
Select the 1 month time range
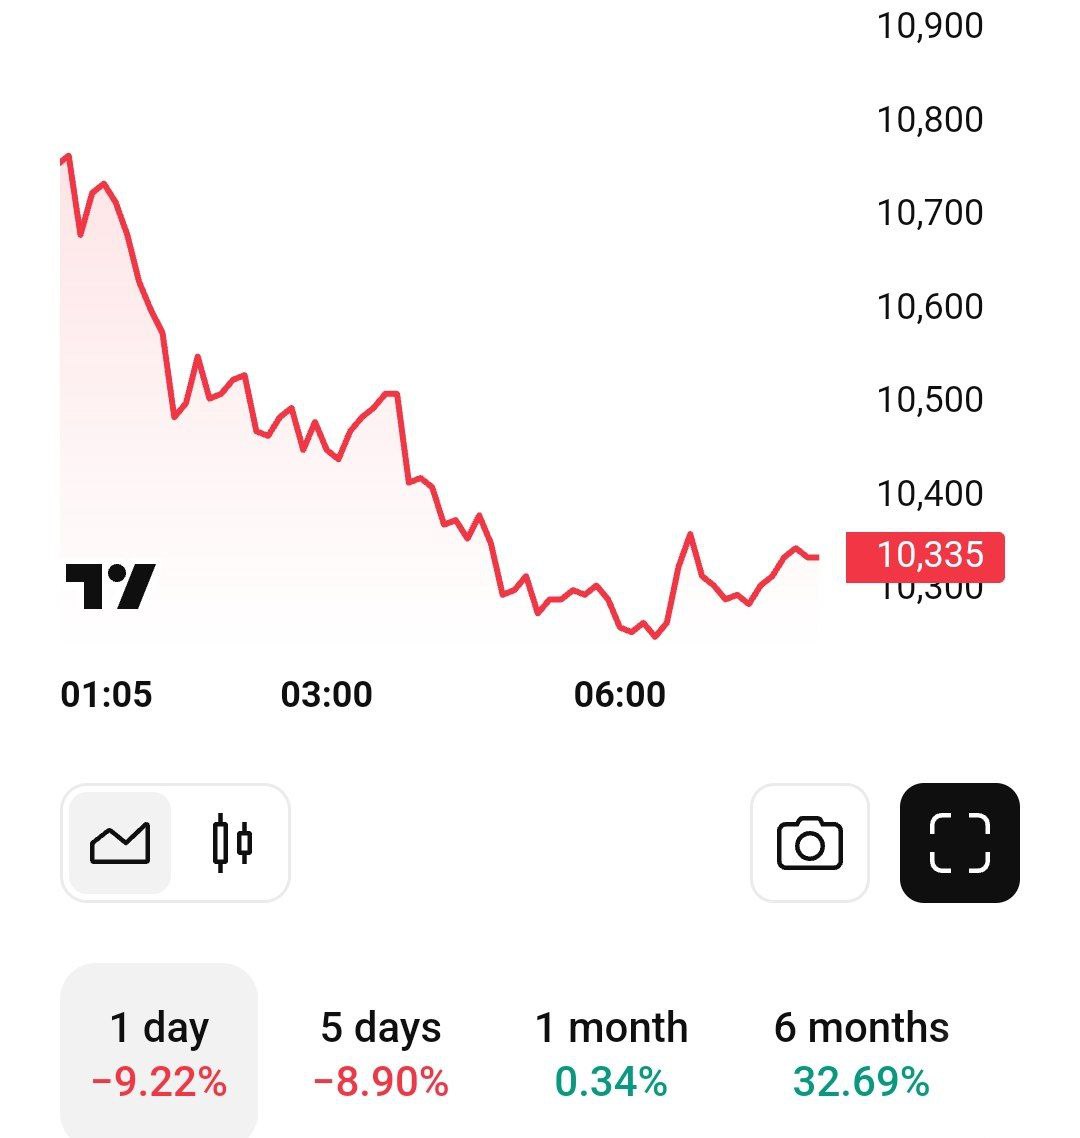[x=611, y=1050]
